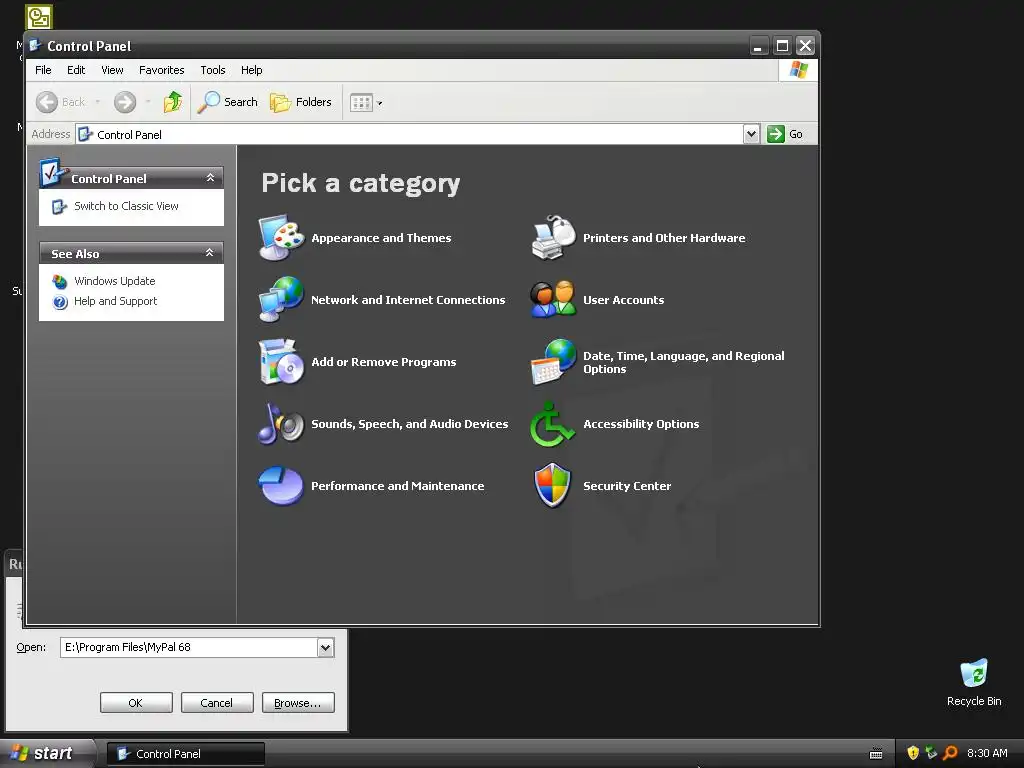Click the Windows Update icon in See Also

(60, 281)
